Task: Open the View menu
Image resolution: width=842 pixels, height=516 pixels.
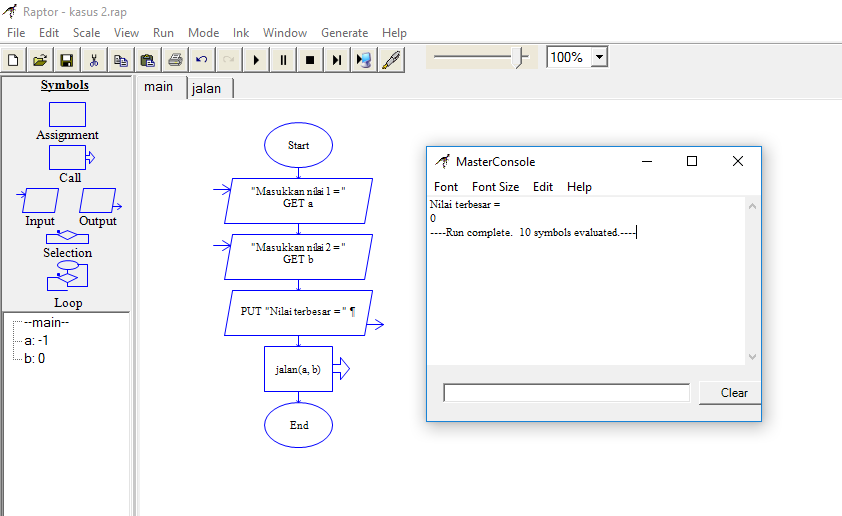Action: (126, 33)
